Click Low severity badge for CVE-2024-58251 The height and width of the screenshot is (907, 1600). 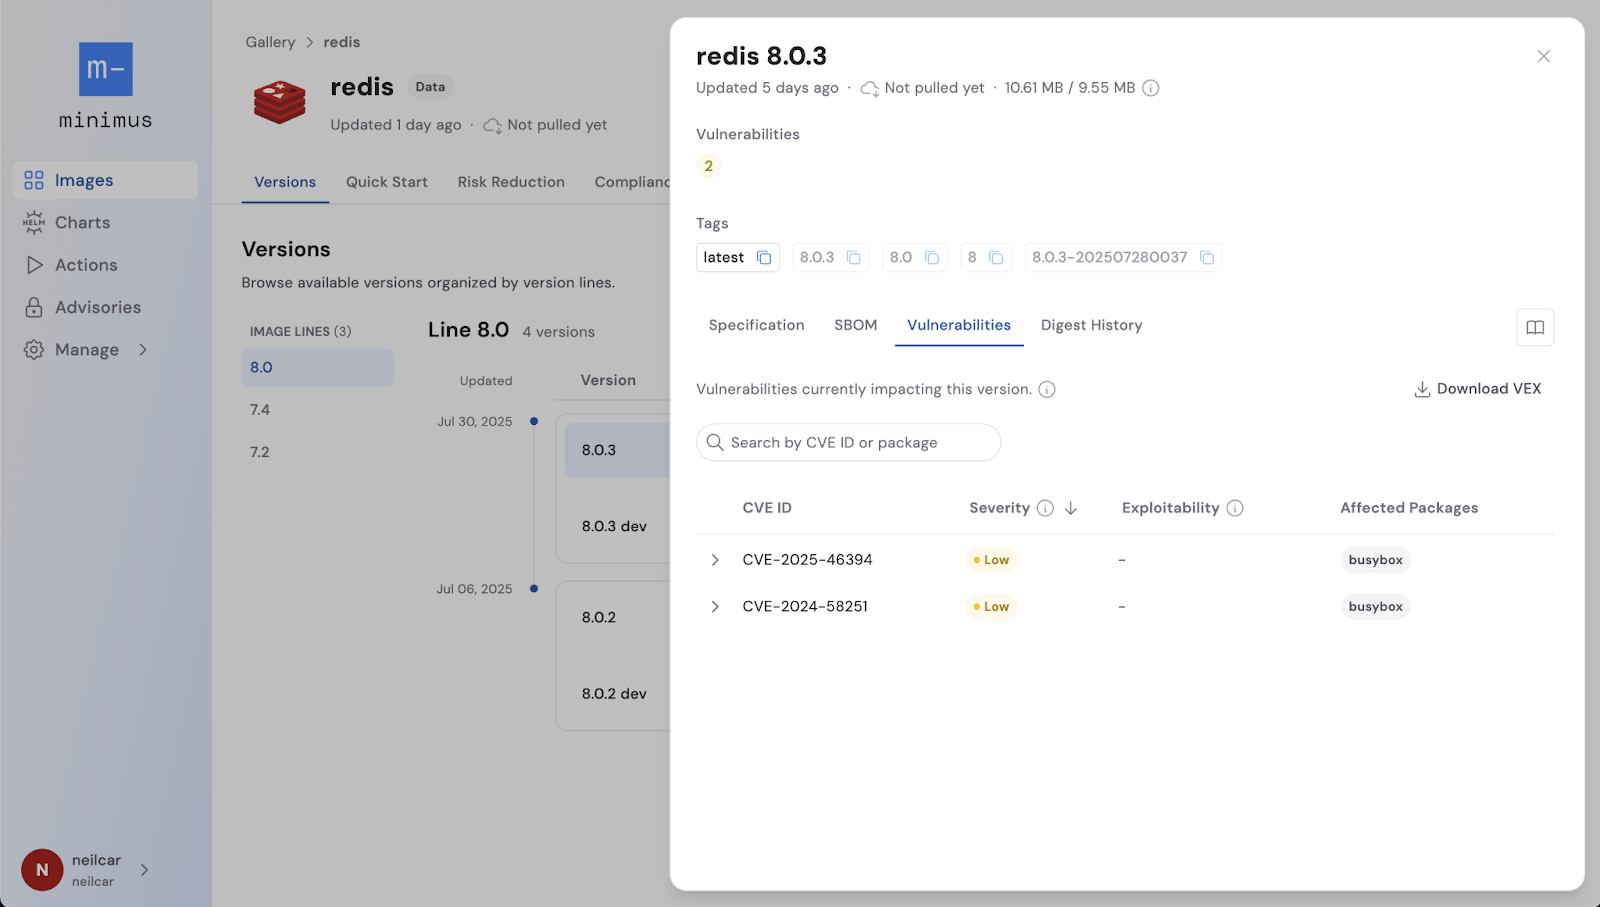tap(991, 607)
